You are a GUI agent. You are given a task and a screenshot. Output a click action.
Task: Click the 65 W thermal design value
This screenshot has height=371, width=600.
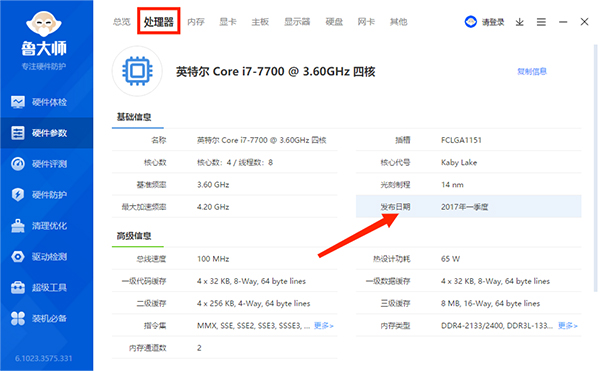pos(450,259)
